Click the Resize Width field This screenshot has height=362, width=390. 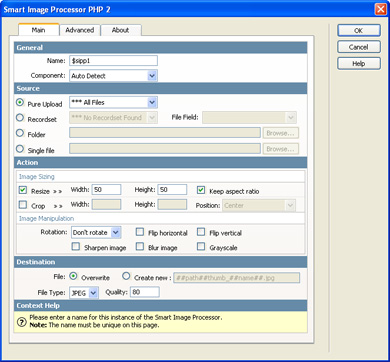[106, 190]
